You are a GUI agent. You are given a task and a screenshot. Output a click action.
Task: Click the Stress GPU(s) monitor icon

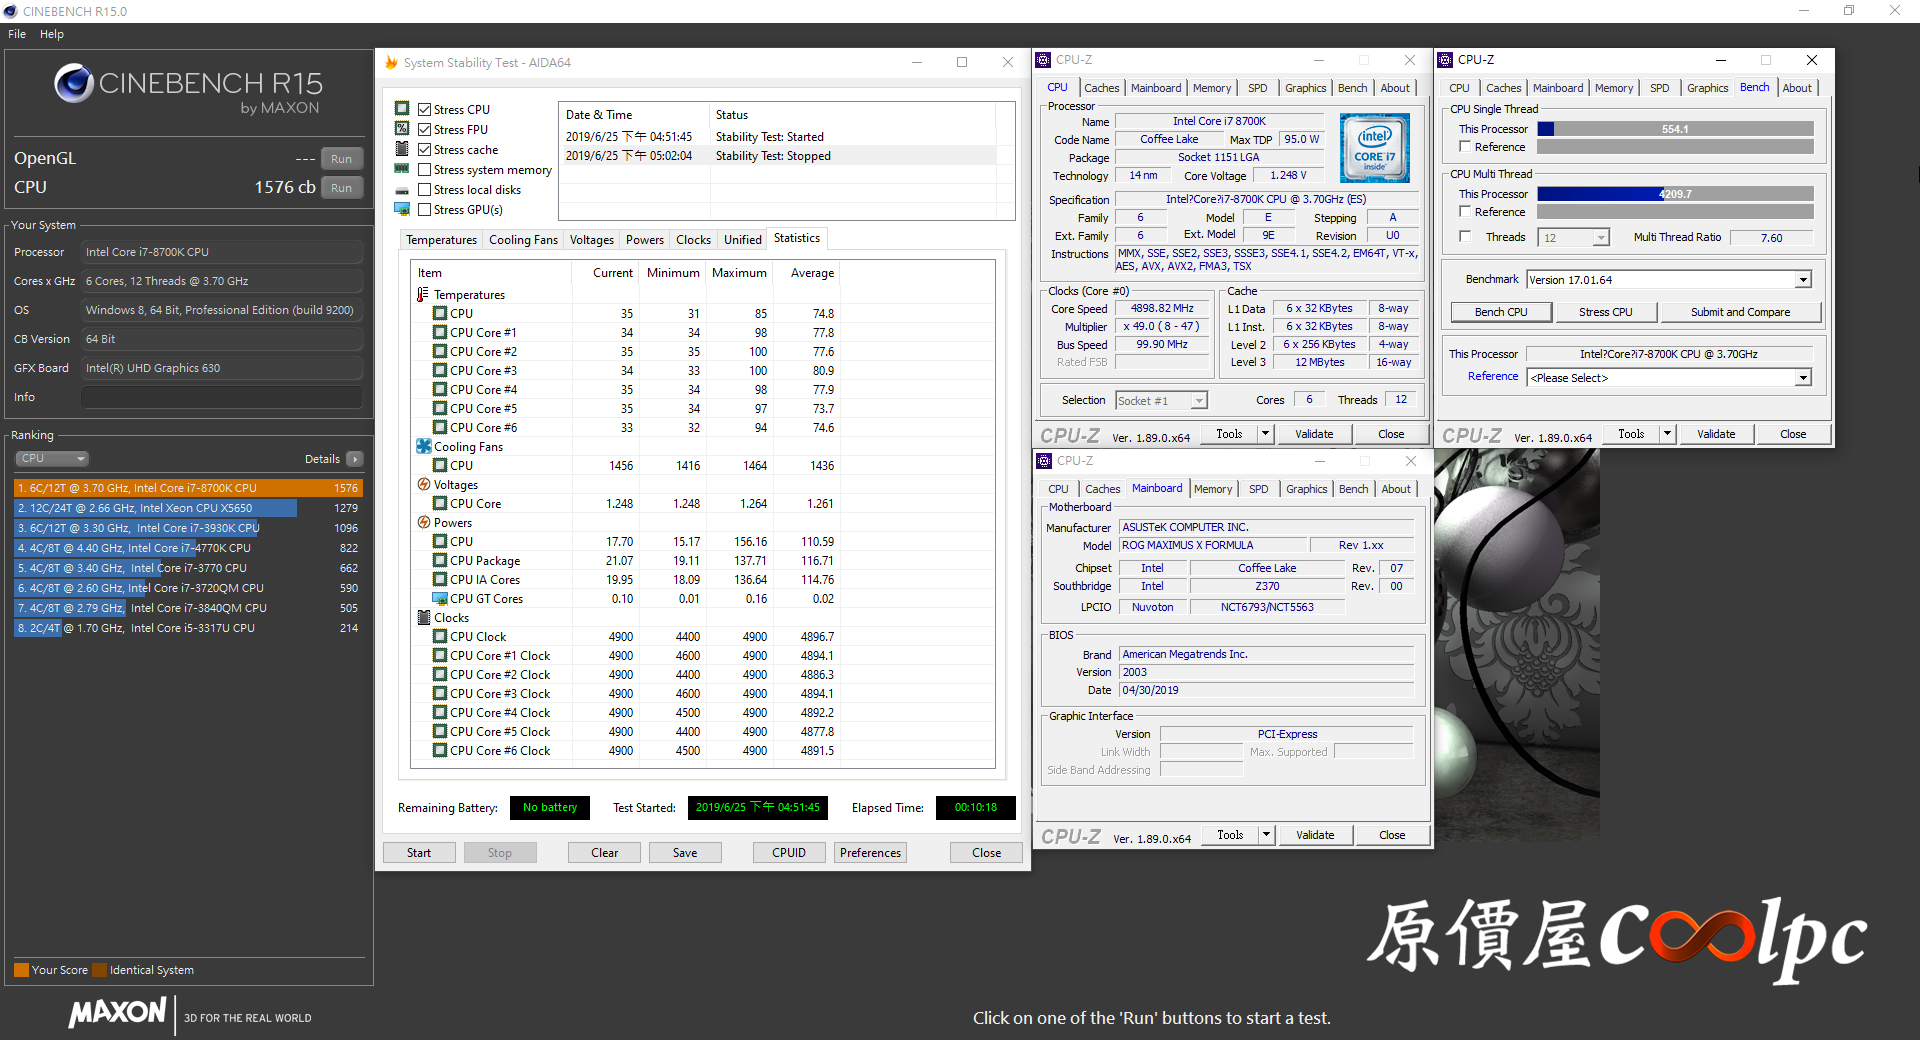[402, 209]
